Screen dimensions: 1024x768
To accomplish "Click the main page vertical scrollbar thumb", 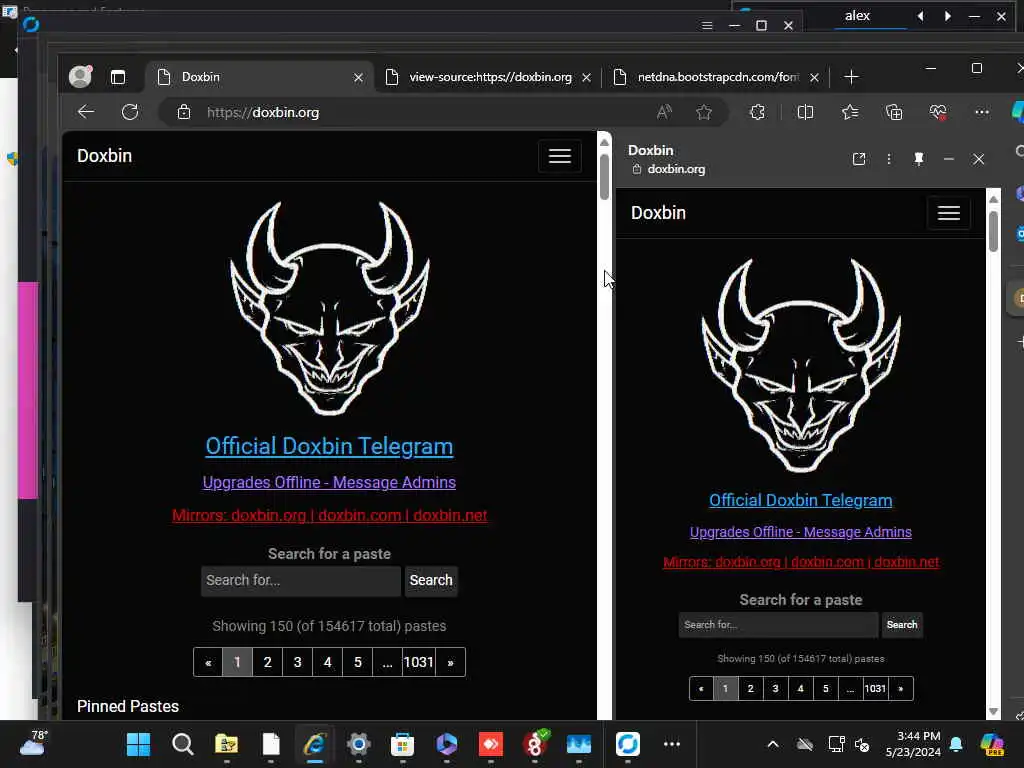I will pos(604,177).
